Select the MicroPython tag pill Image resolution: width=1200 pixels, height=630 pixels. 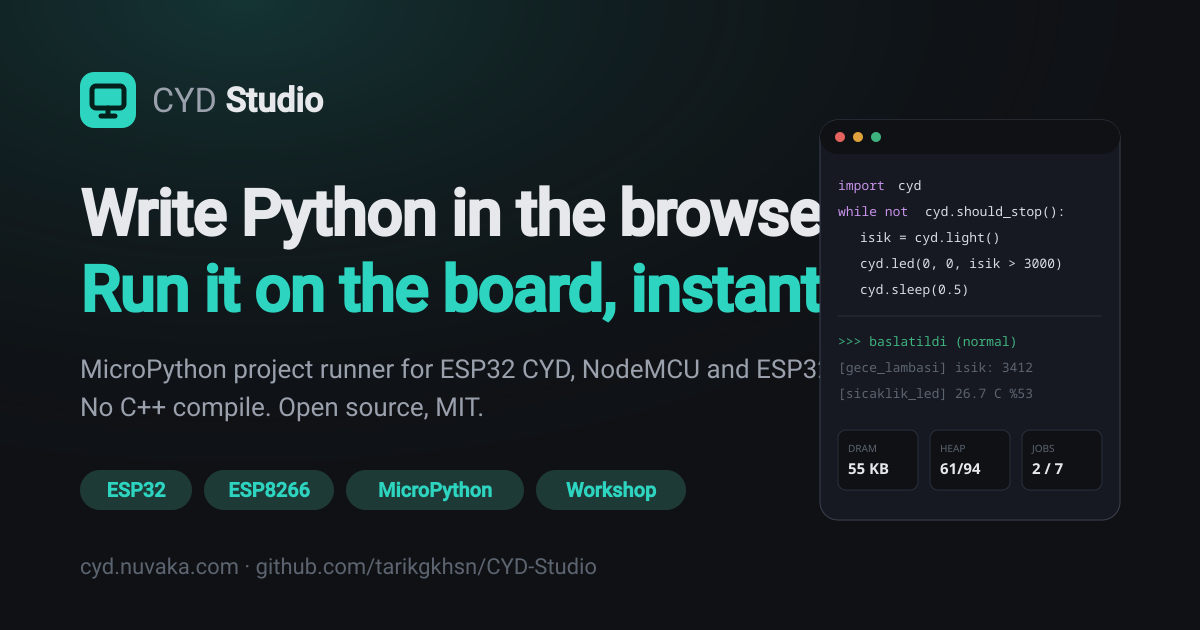pos(435,490)
